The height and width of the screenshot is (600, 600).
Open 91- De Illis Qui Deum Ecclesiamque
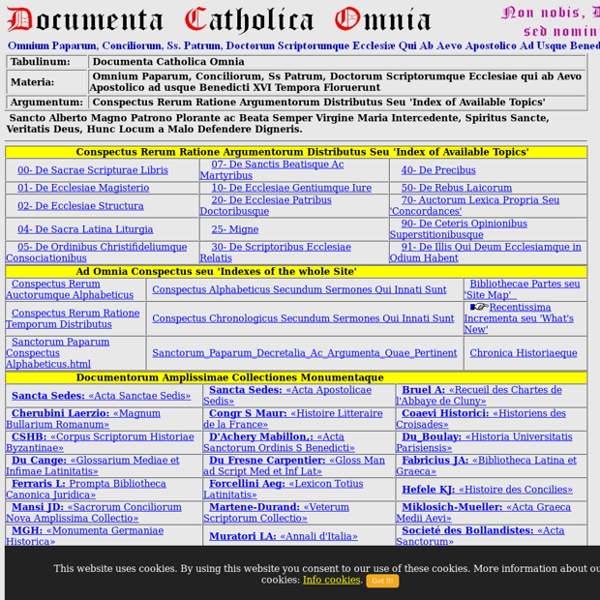(x=485, y=252)
